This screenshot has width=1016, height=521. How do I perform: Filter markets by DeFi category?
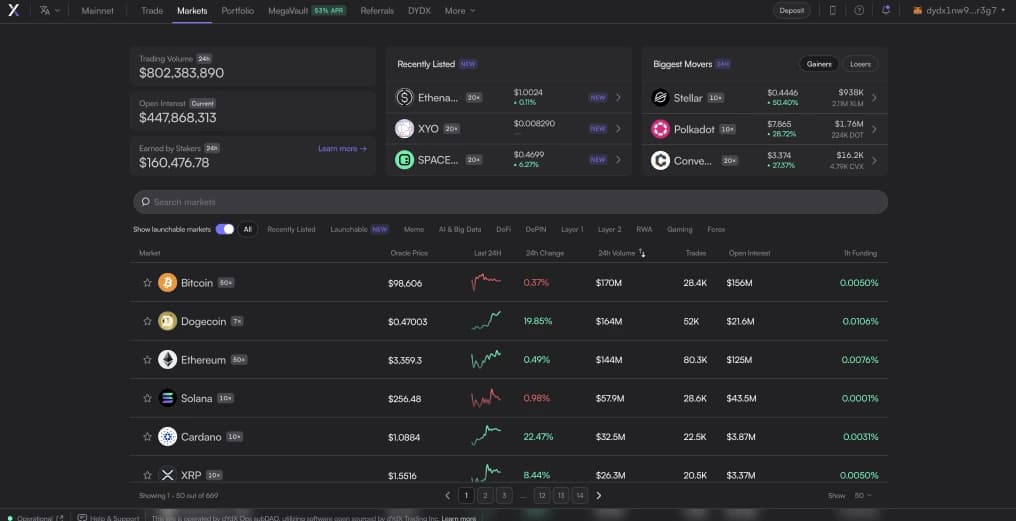[x=503, y=229]
